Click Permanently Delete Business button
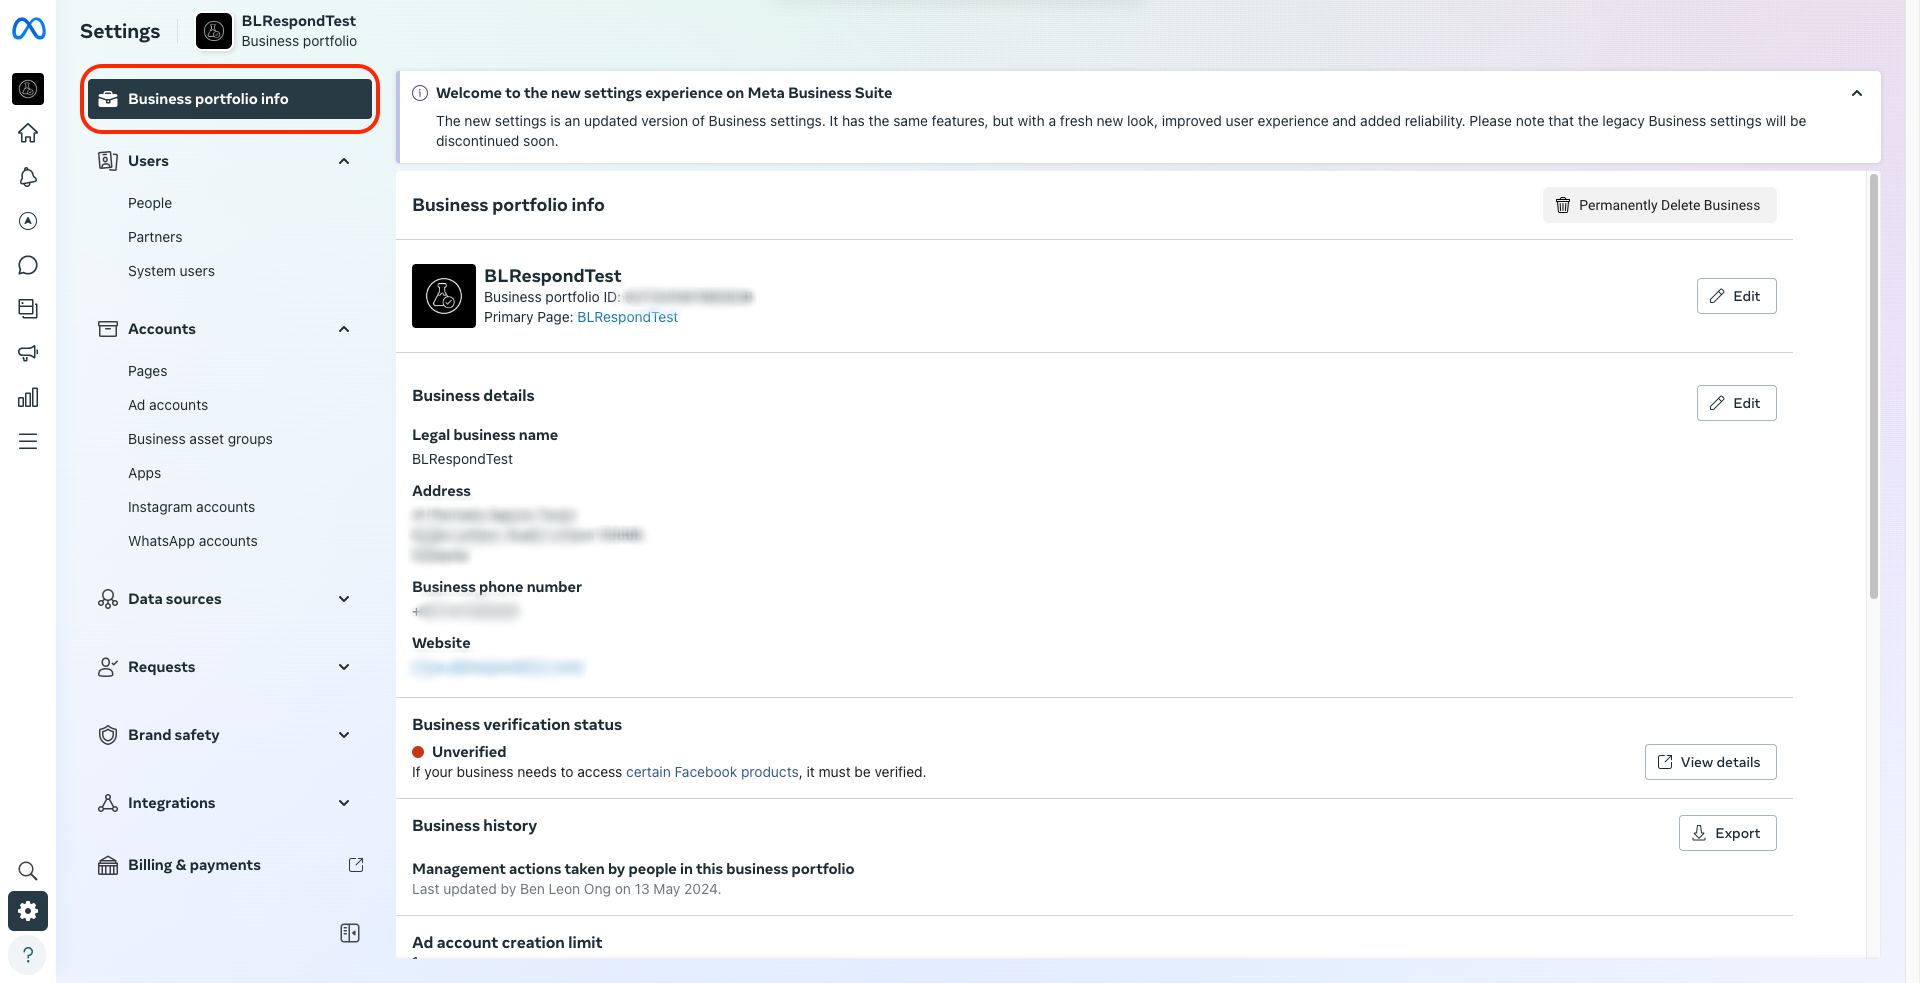The height and width of the screenshot is (983, 1920). [x=1659, y=205]
